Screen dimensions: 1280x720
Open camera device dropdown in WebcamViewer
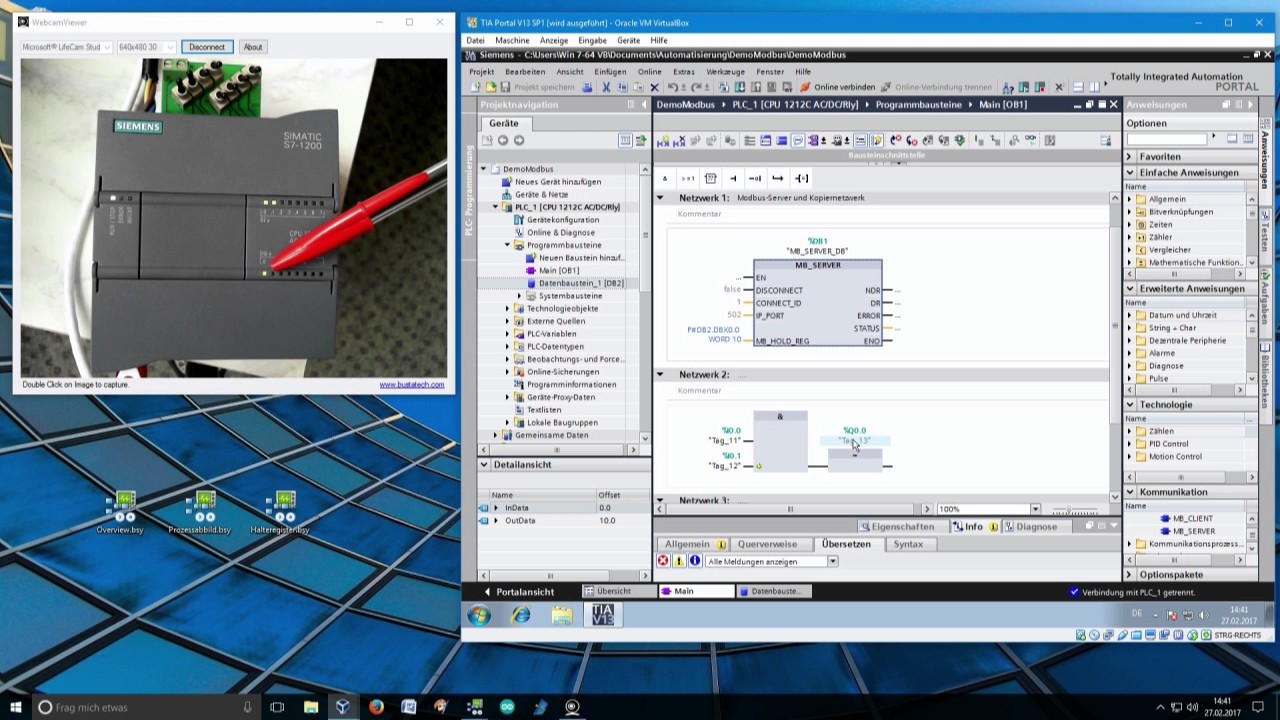coord(107,47)
